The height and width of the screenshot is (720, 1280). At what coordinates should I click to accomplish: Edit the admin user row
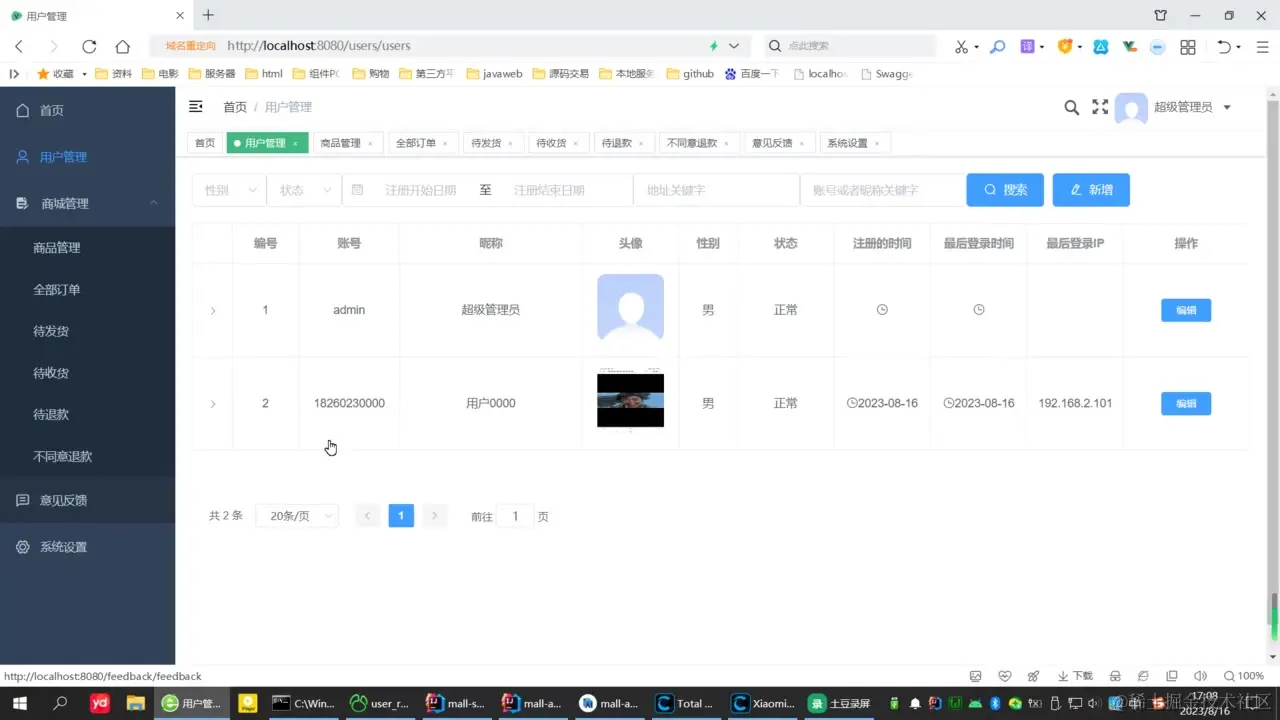click(x=1186, y=310)
